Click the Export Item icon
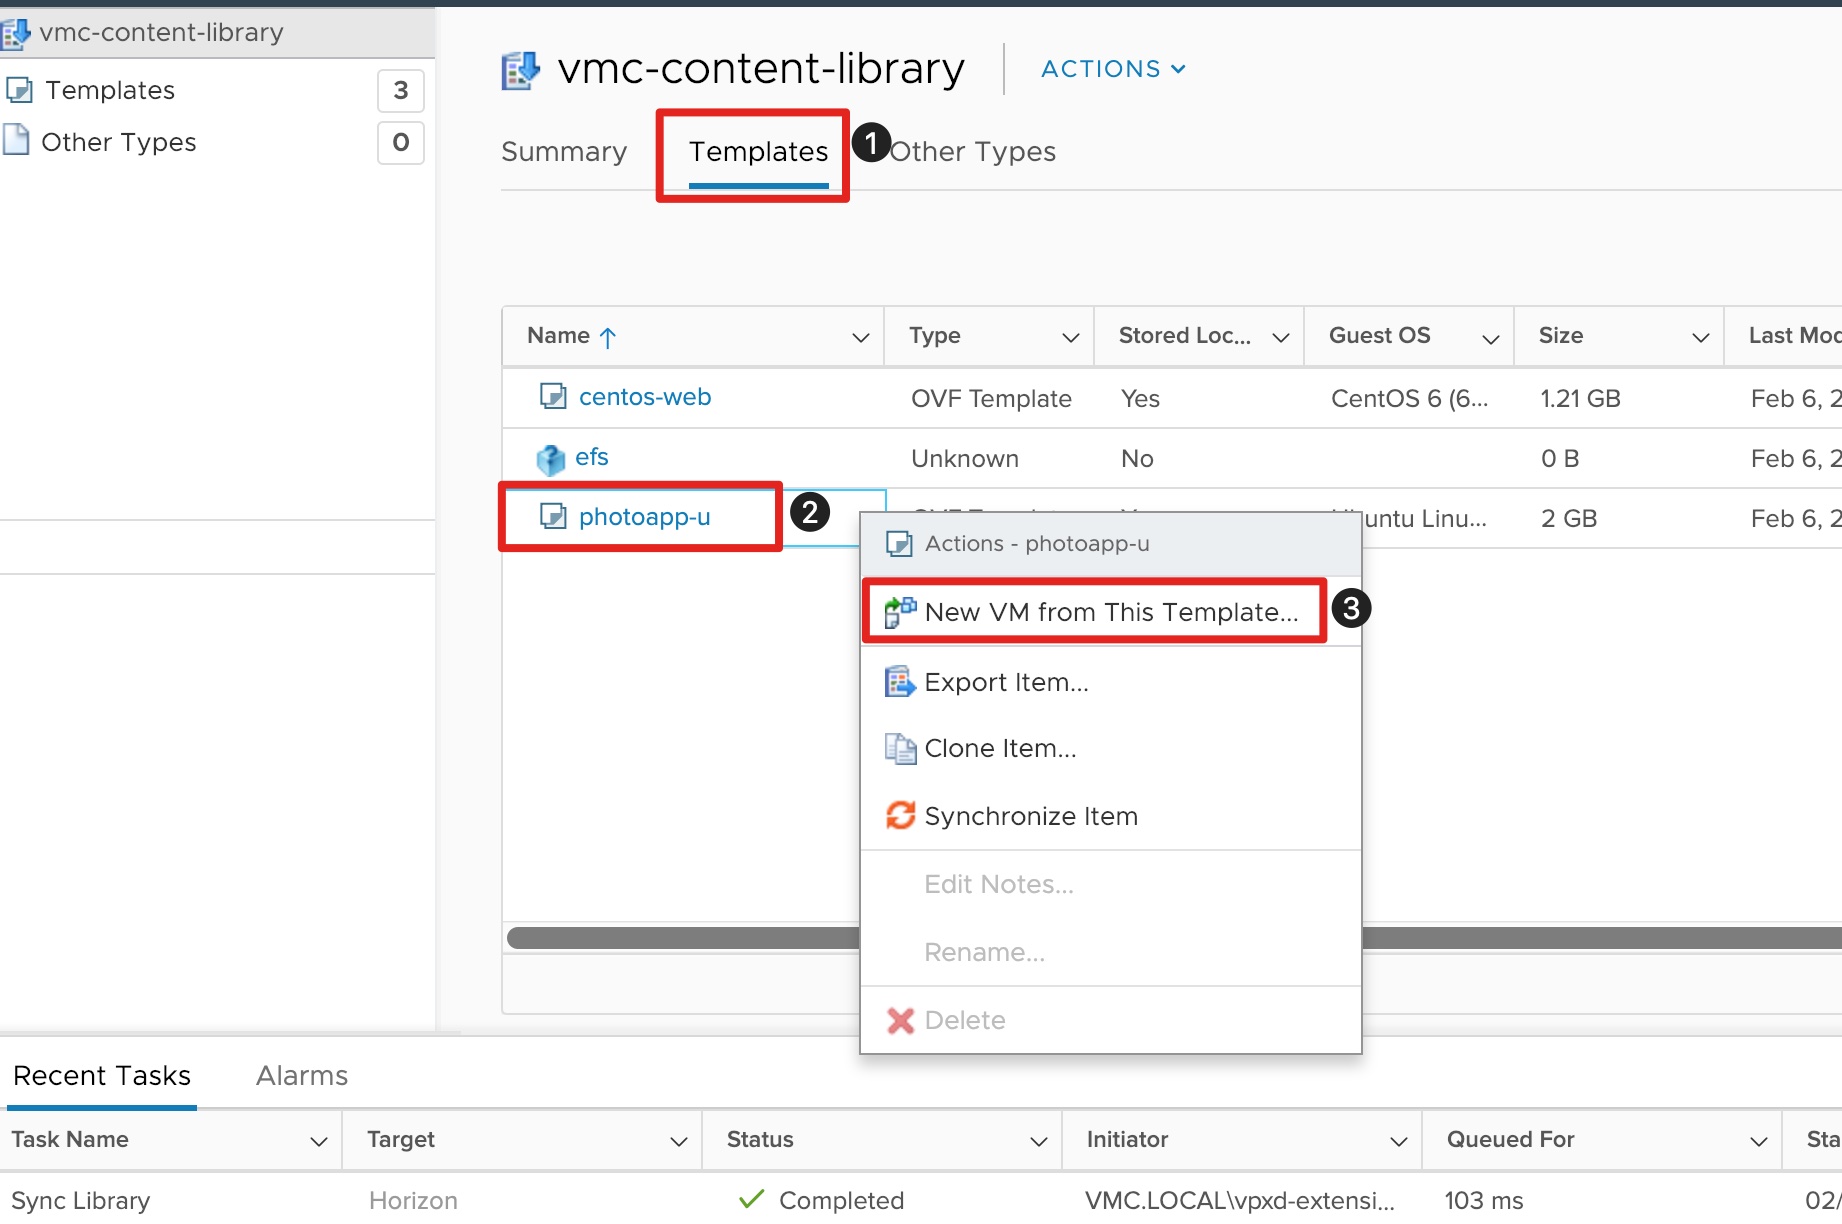Image resolution: width=1842 pixels, height=1224 pixels. click(x=900, y=682)
